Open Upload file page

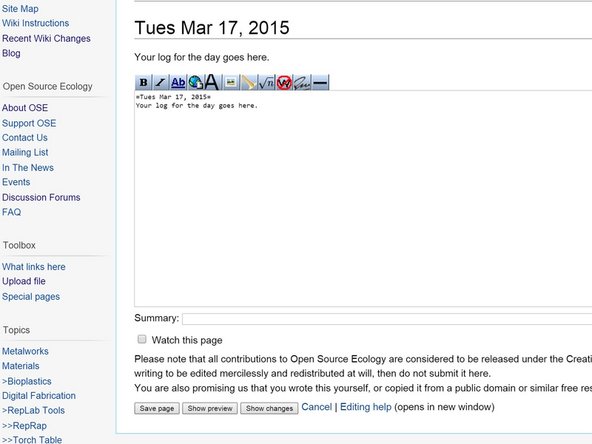tap(24, 281)
